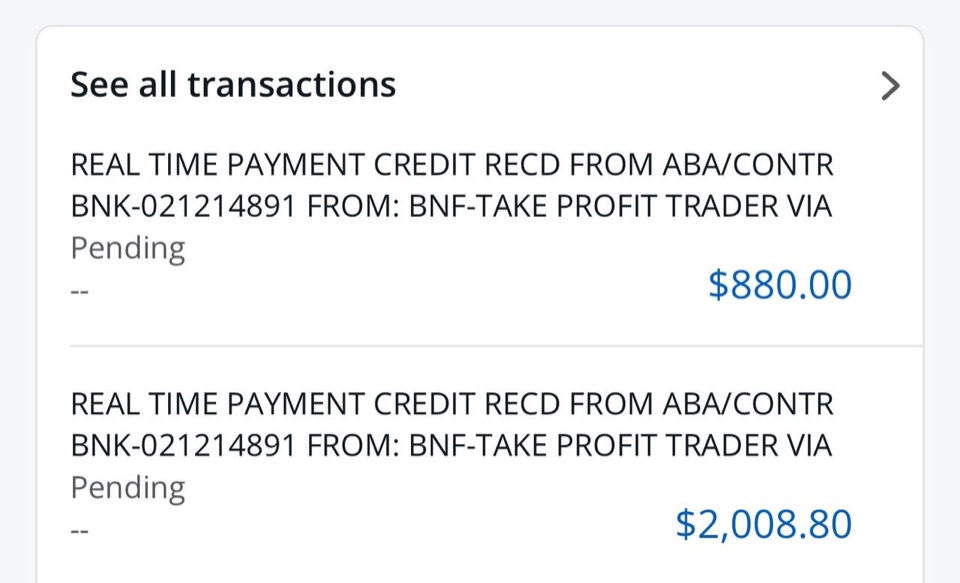Screen dimensions: 960x583
Task: Click the Pending status of the $880.00 payment
Action: [128, 249]
